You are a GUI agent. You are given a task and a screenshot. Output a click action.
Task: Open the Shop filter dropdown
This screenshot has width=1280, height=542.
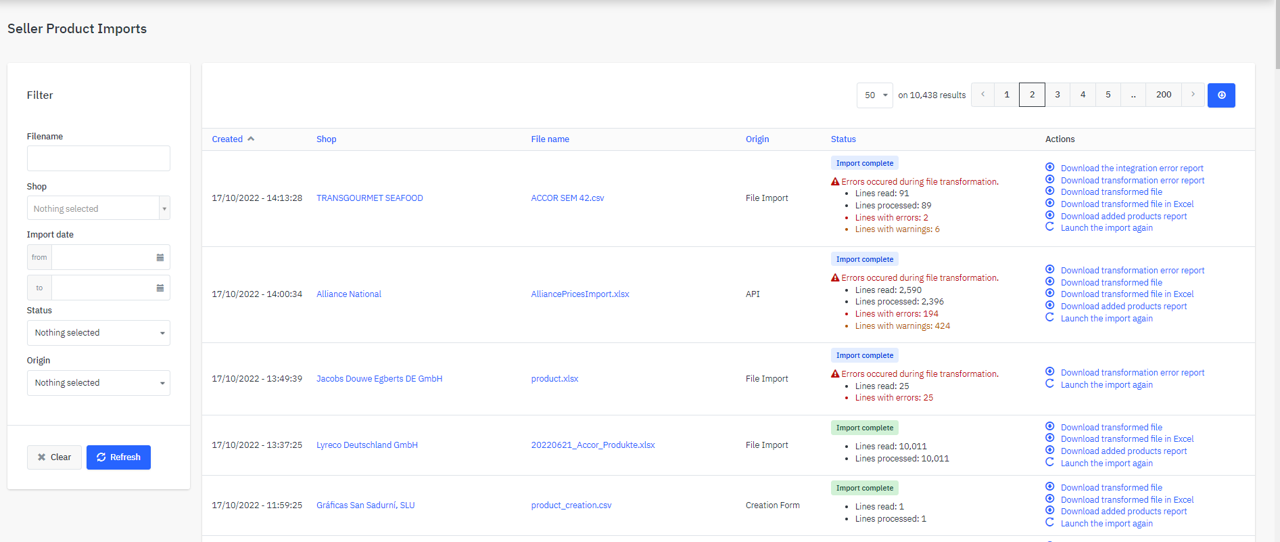(98, 209)
